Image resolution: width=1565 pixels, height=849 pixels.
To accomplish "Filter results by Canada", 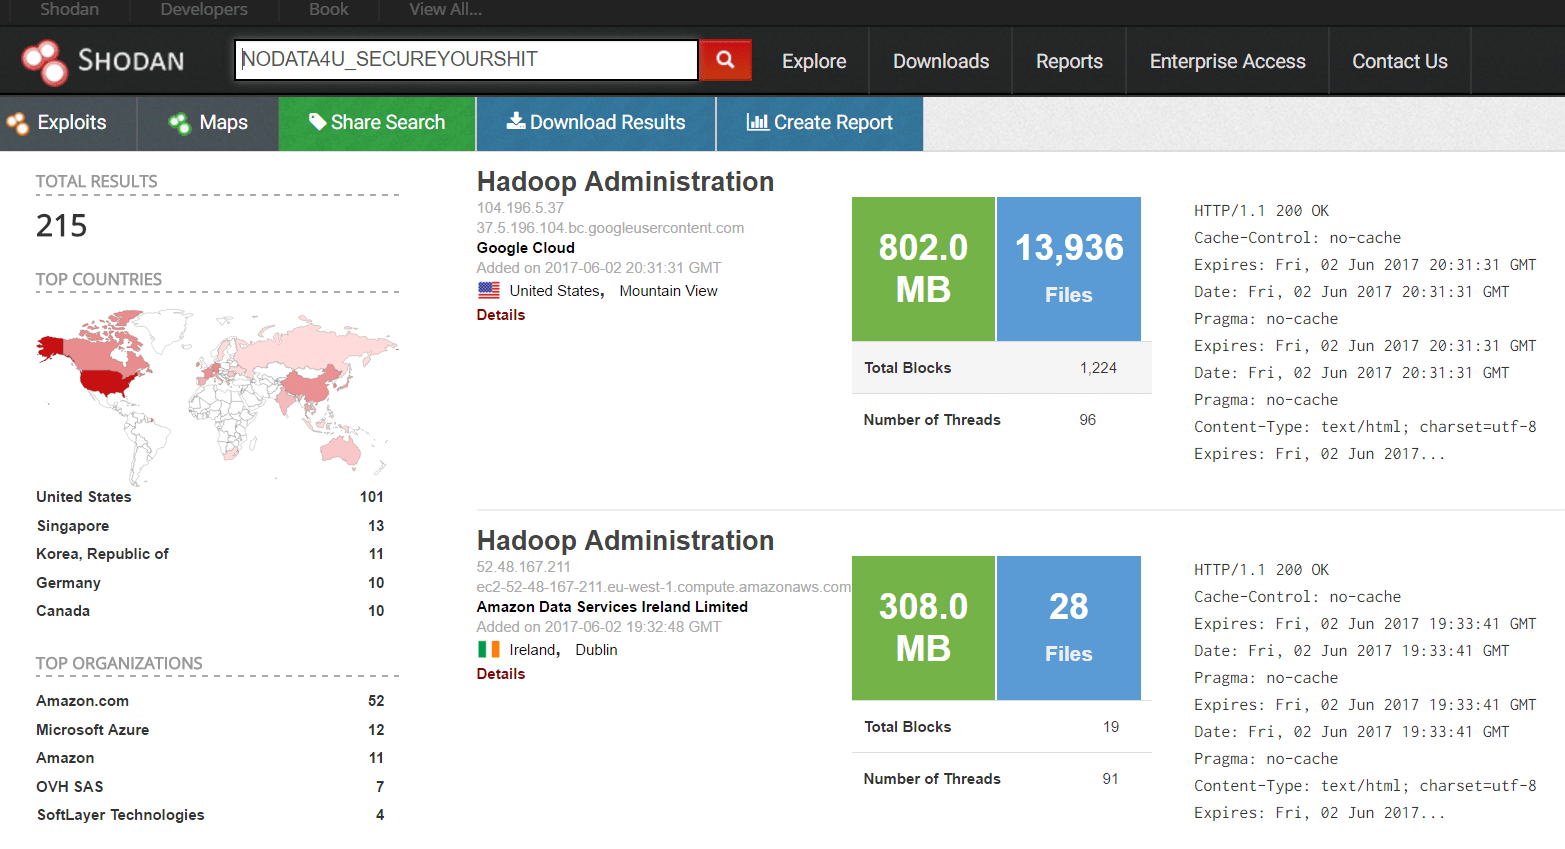I will pos(63,611).
